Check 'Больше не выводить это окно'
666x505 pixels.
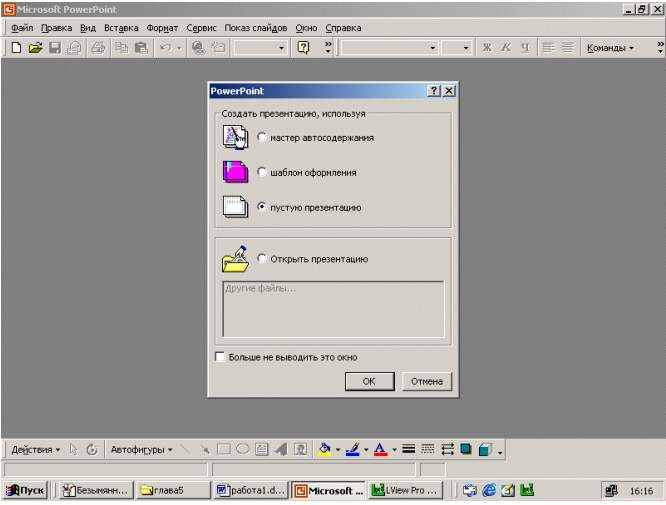coord(220,357)
